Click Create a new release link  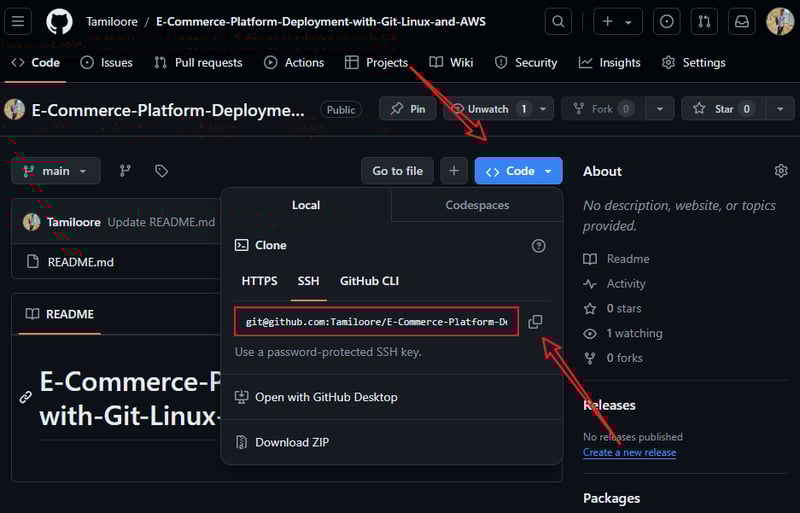pos(629,452)
